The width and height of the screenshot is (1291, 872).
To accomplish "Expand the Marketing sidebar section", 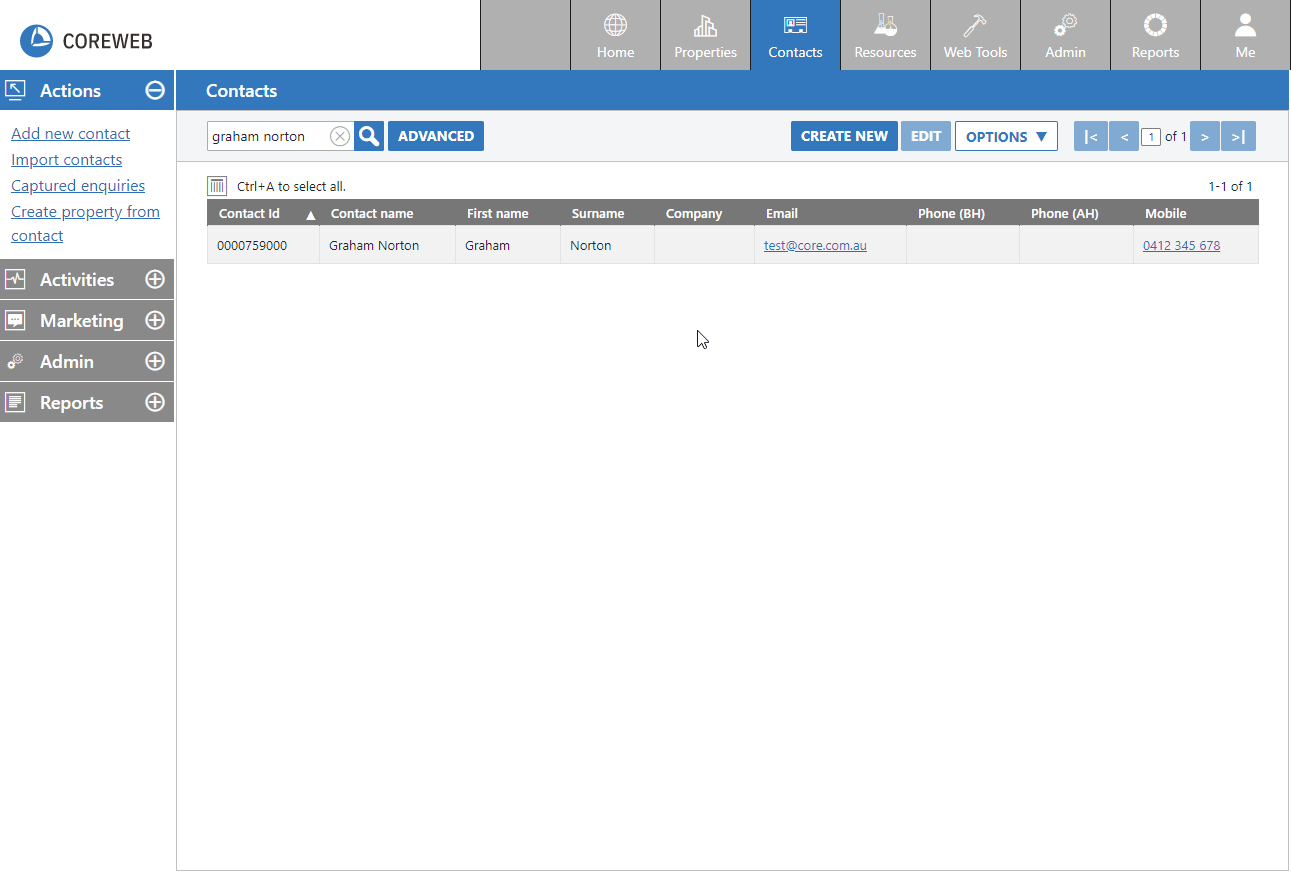I will 155,321.
